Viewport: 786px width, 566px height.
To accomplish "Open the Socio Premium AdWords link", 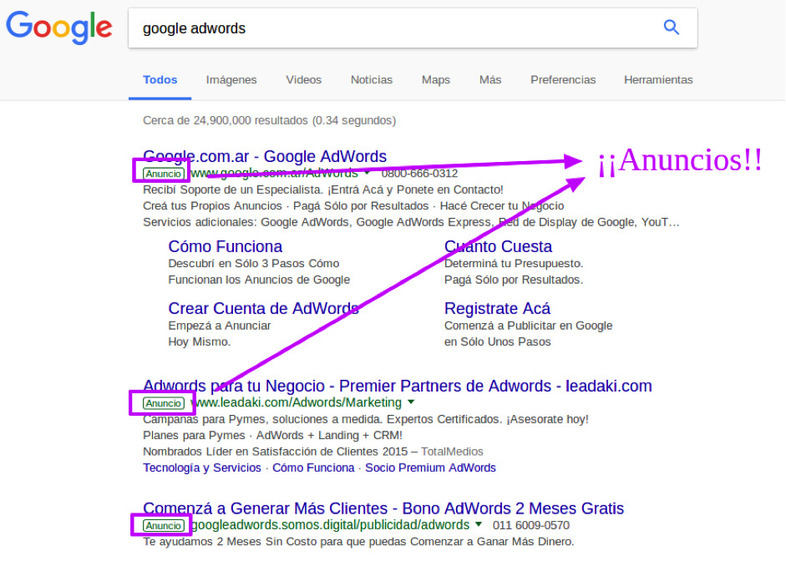I will pyautogui.click(x=430, y=468).
